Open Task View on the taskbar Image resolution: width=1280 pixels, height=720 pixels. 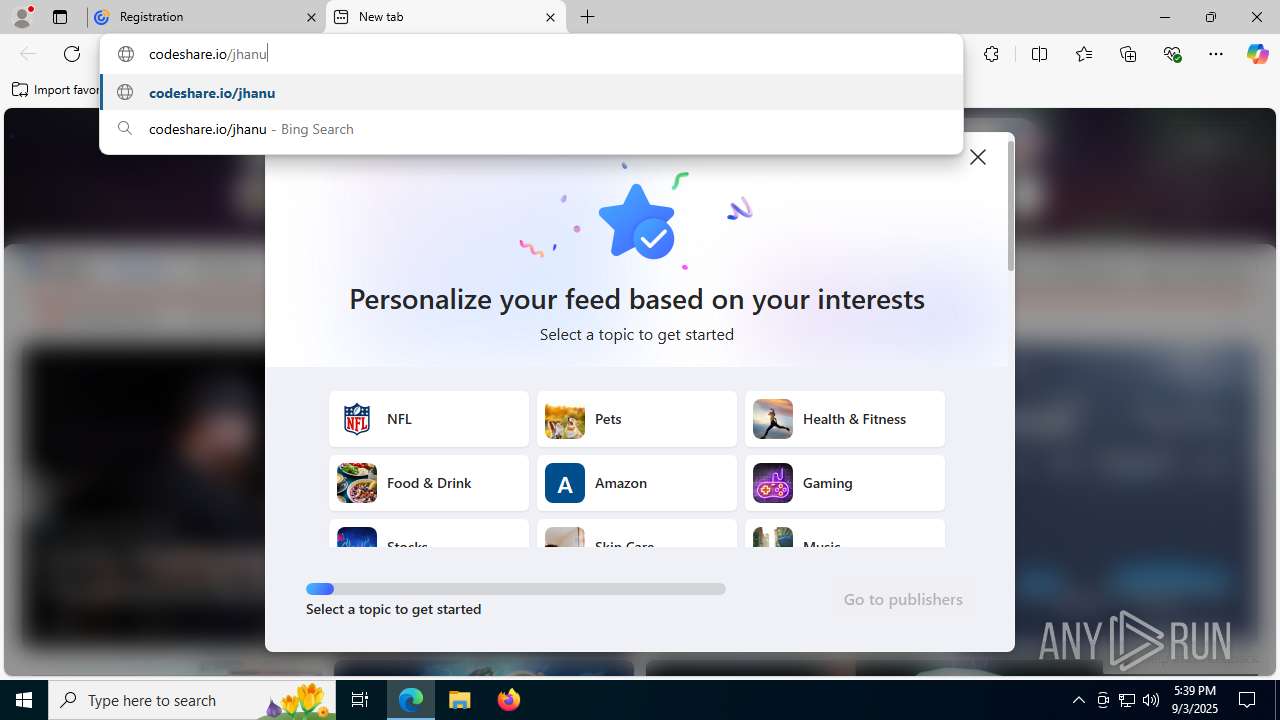point(360,700)
